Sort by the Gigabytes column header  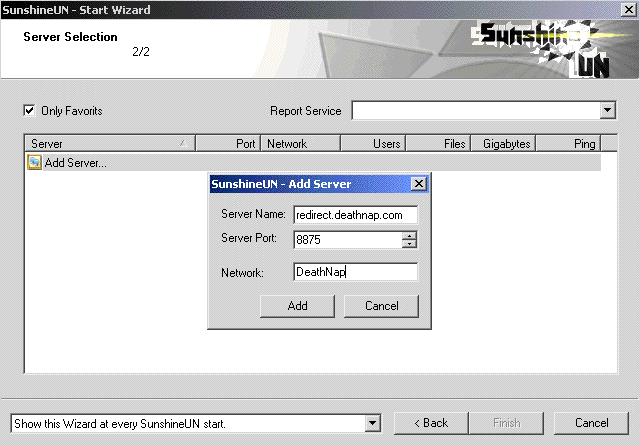coord(504,144)
